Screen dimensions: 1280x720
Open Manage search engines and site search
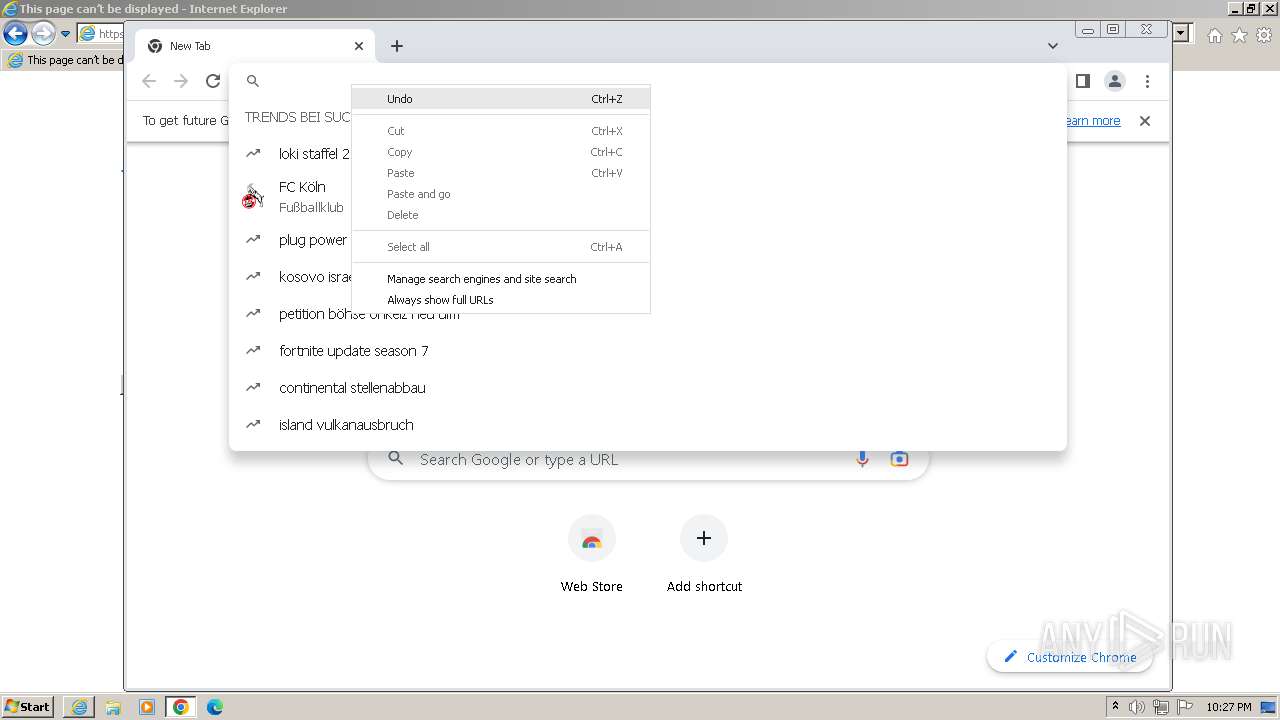pyautogui.click(x=501, y=279)
